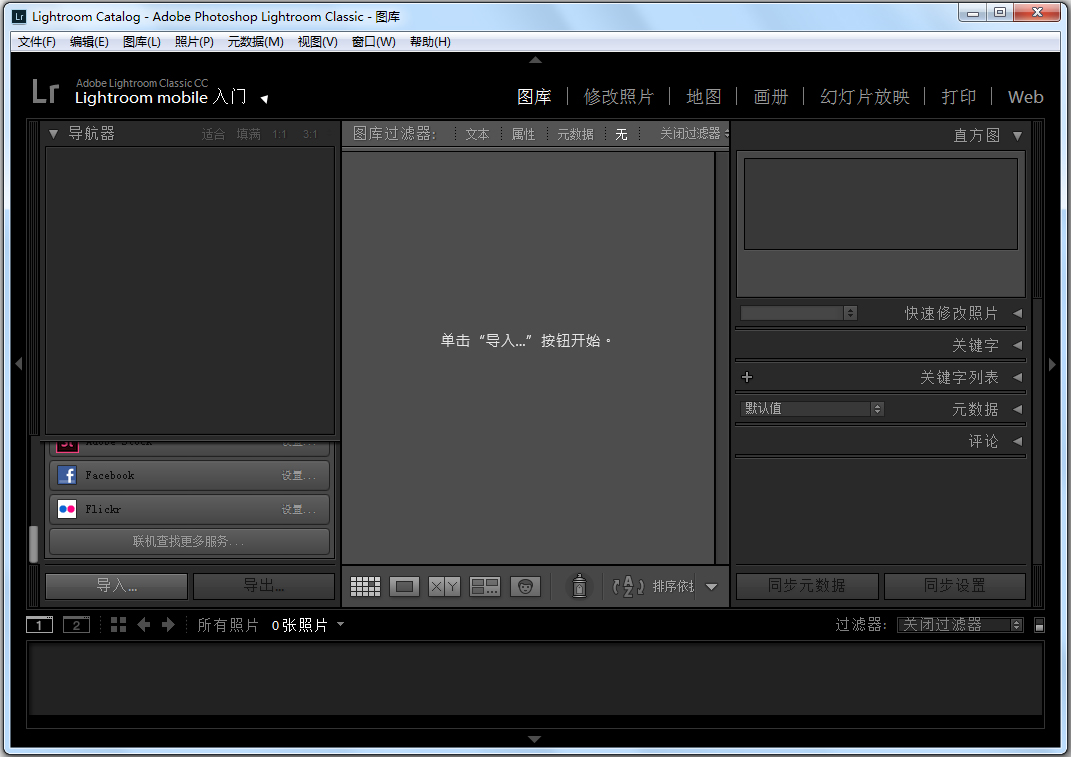Switch to 打印 Print module

pos(958,96)
